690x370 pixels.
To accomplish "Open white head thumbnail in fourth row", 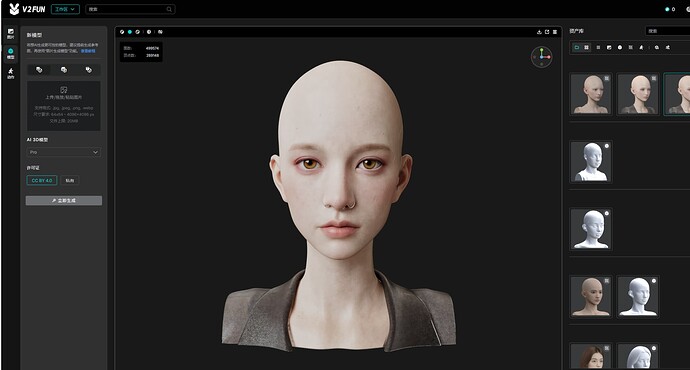I will [x=638, y=297].
